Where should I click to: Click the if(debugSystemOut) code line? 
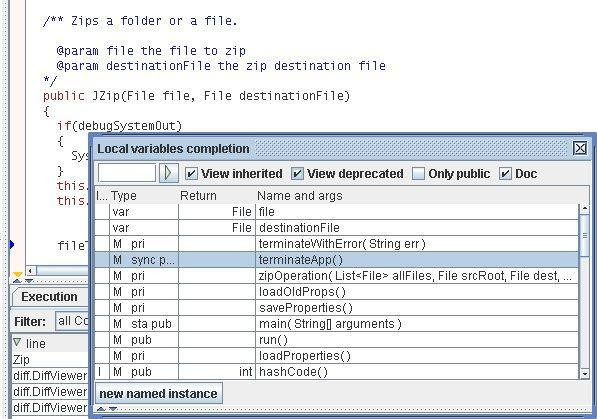tap(120, 126)
